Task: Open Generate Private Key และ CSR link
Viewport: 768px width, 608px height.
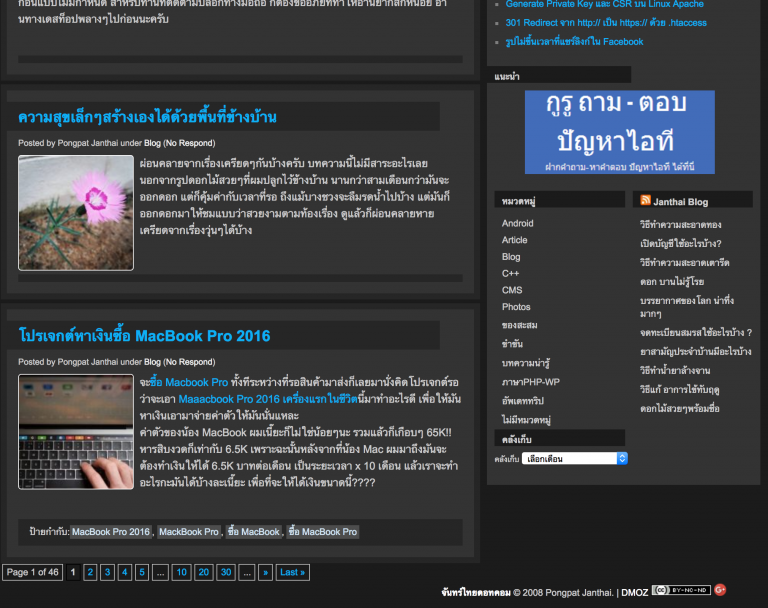Action: pos(604,4)
